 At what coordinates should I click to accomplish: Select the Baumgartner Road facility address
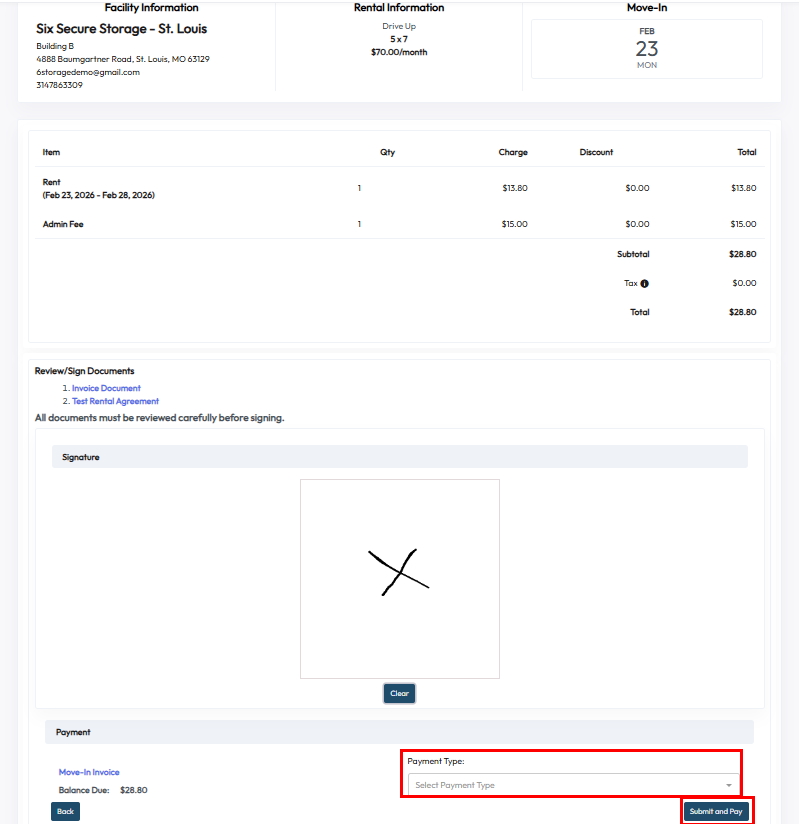pyautogui.click(x=123, y=59)
